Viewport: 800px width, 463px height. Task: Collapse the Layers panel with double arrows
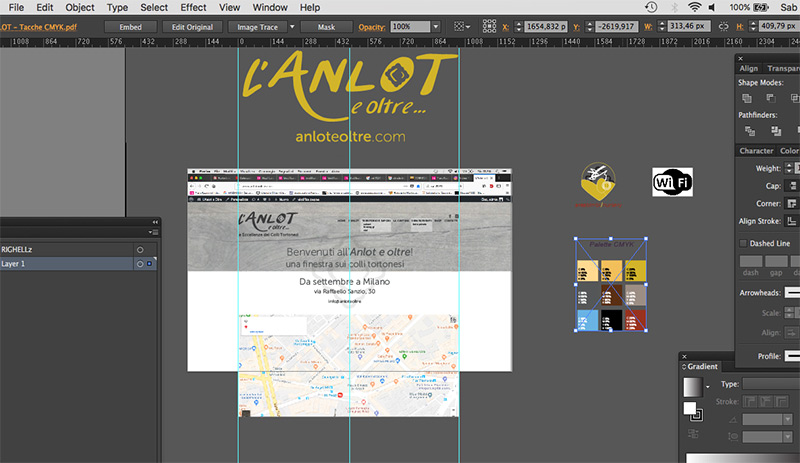click(x=155, y=222)
